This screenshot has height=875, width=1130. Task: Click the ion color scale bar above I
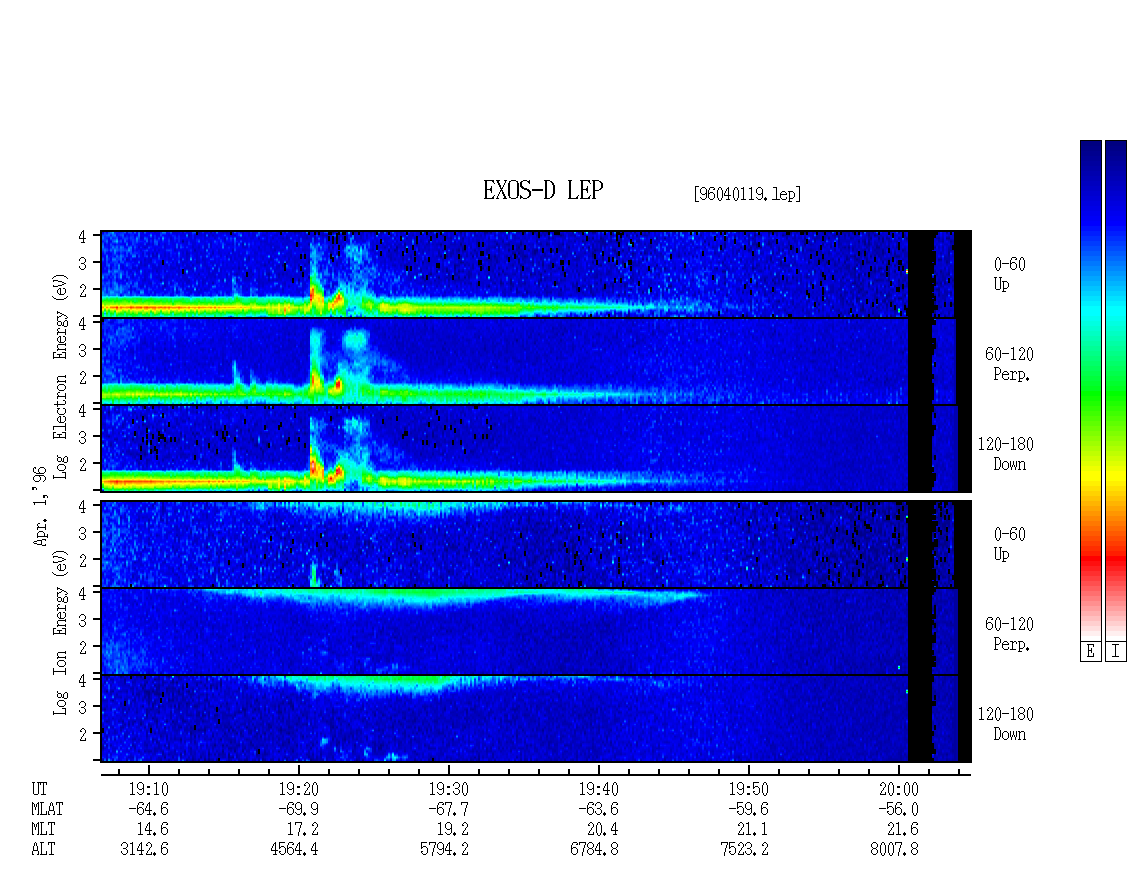1116,390
